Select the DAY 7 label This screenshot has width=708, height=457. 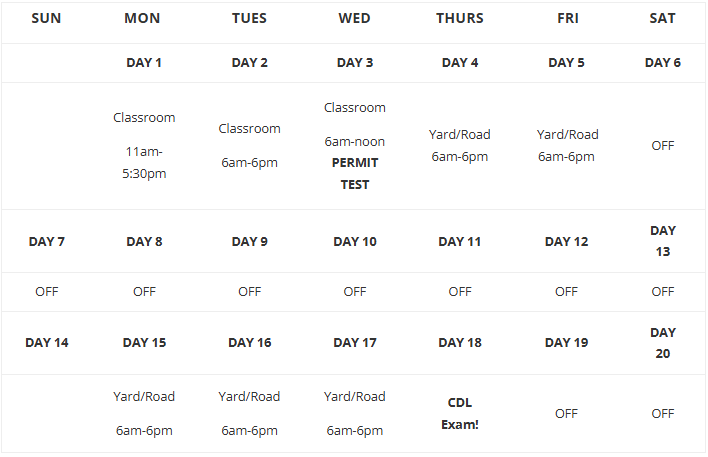pyautogui.click(x=47, y=241)
